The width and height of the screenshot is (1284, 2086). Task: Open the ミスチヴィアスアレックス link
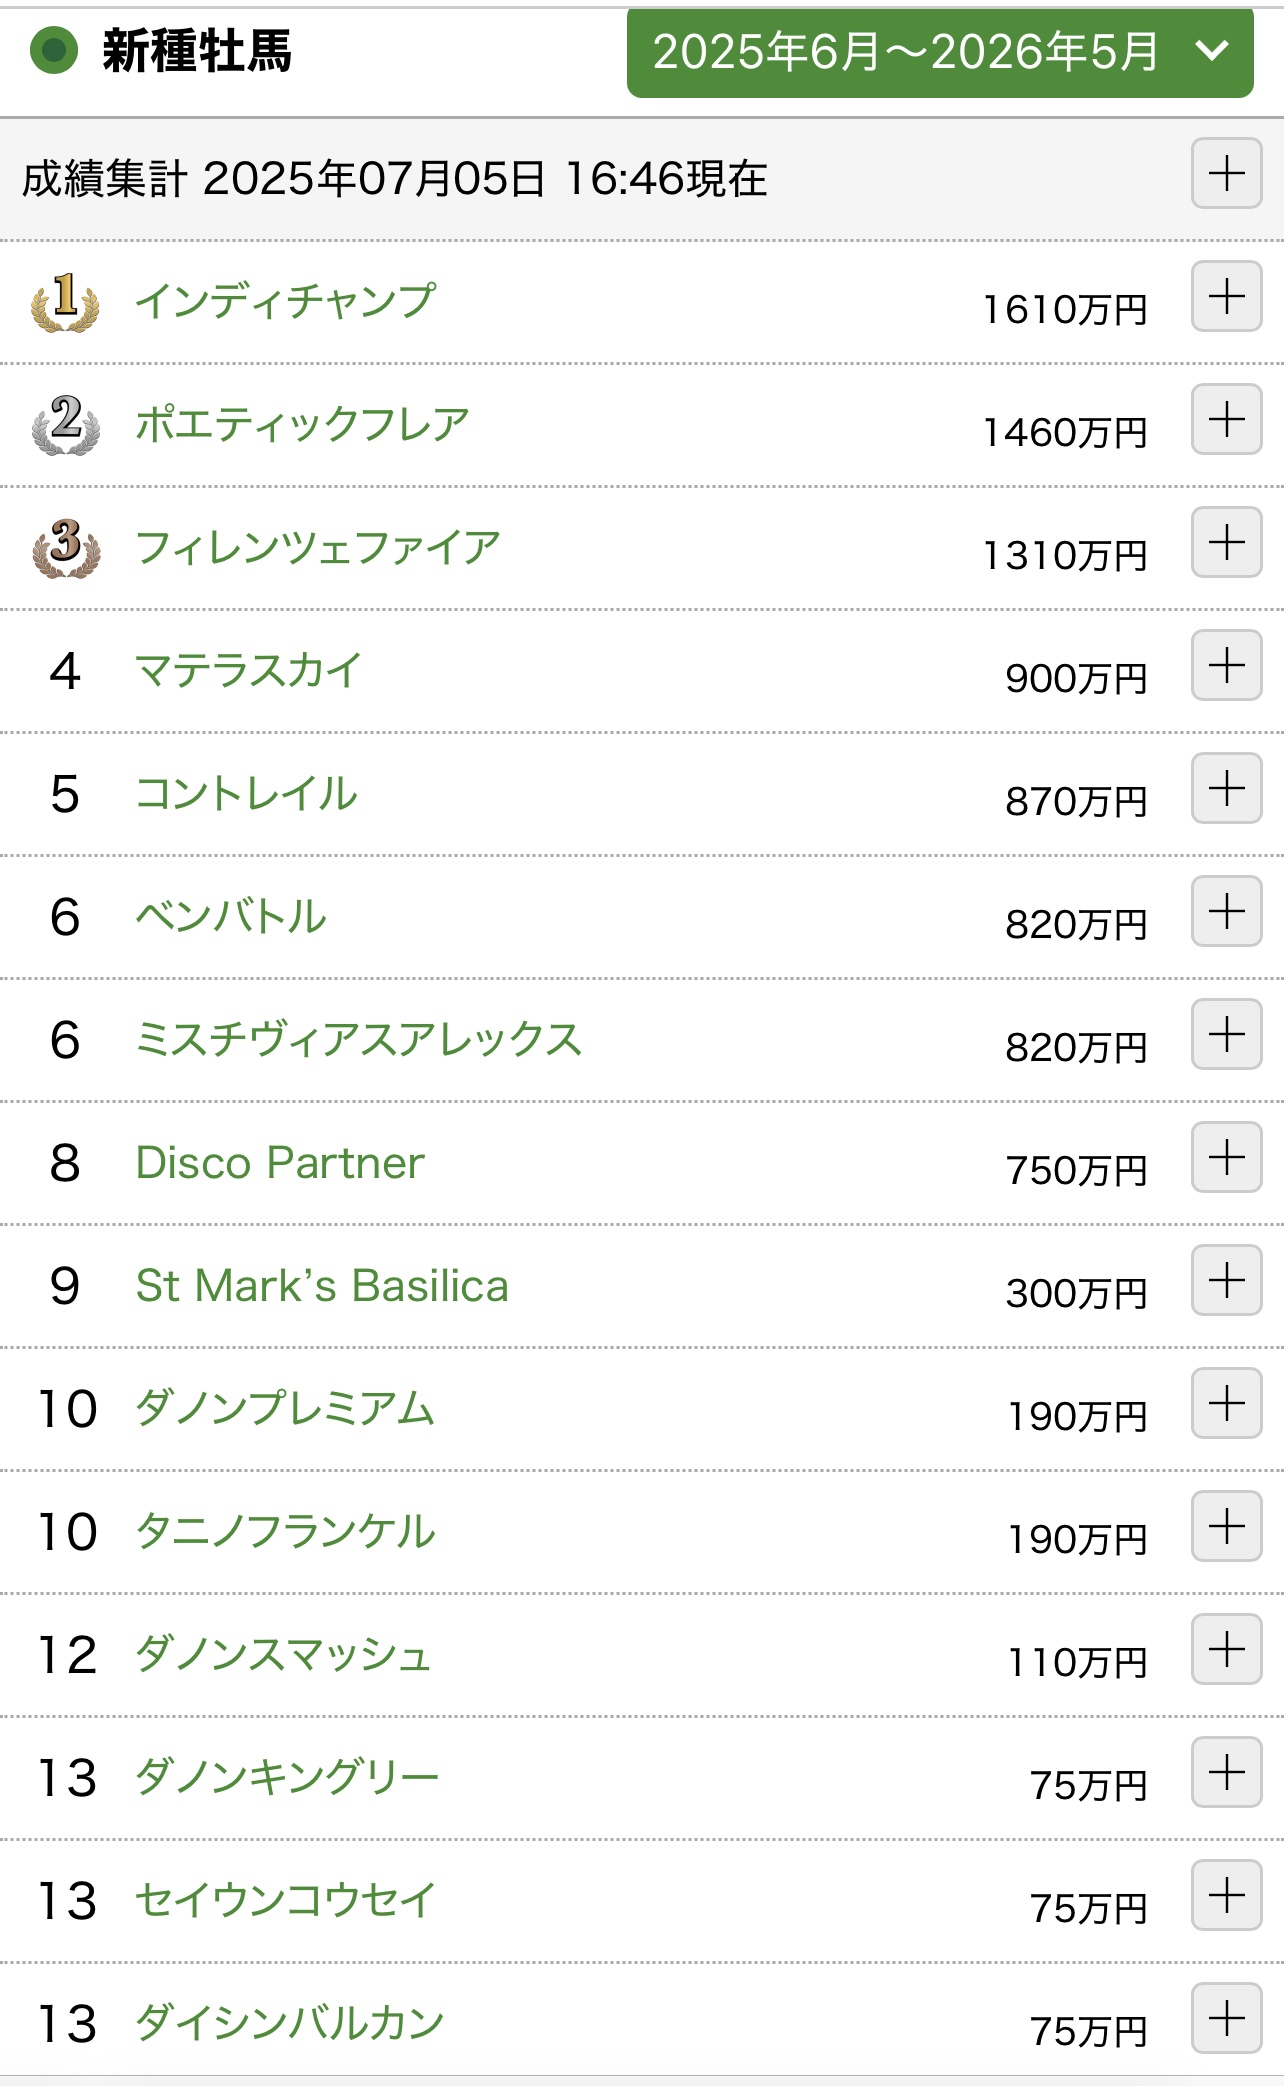[x=358, y=1039]
